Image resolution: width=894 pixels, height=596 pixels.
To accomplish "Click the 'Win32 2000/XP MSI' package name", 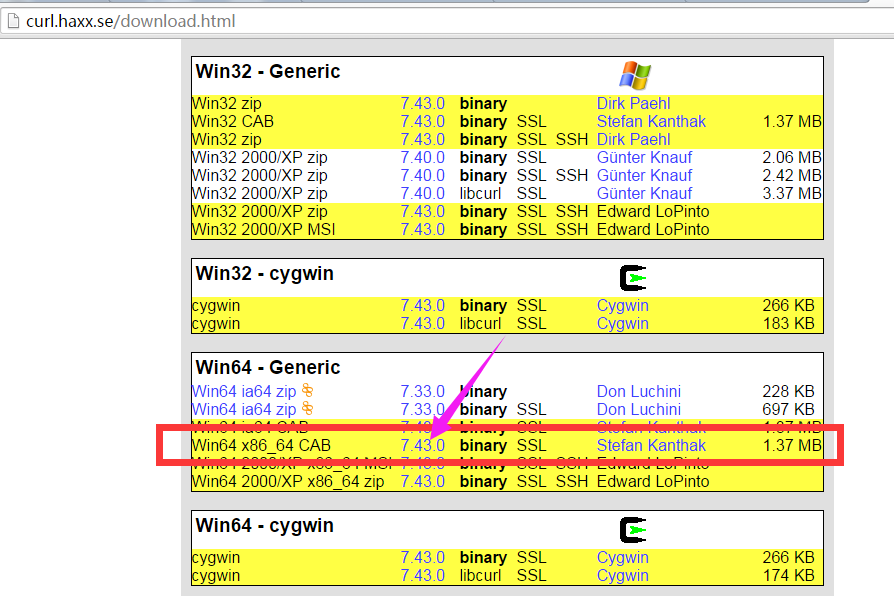I will point(263,229).
